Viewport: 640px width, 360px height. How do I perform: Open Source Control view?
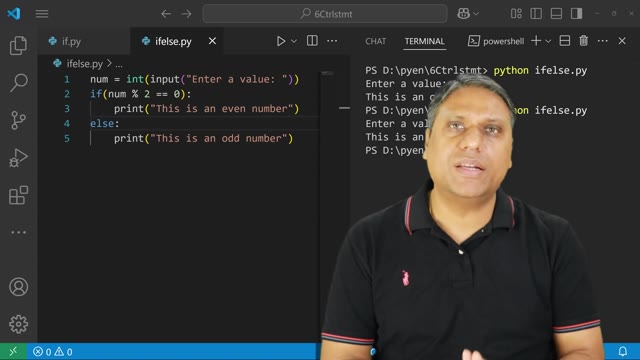(18, 120)
